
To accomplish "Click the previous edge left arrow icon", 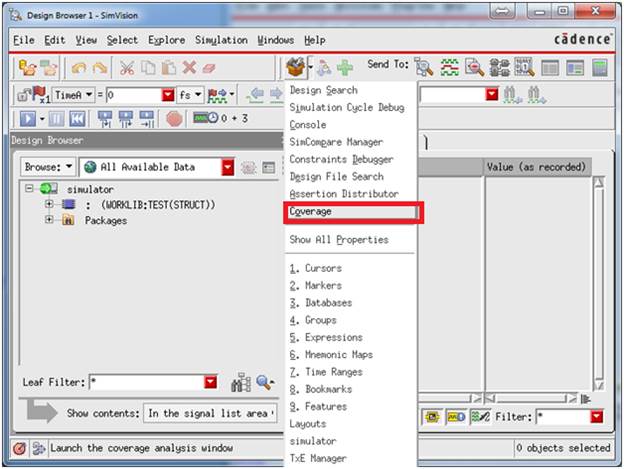I will (255, 95).
